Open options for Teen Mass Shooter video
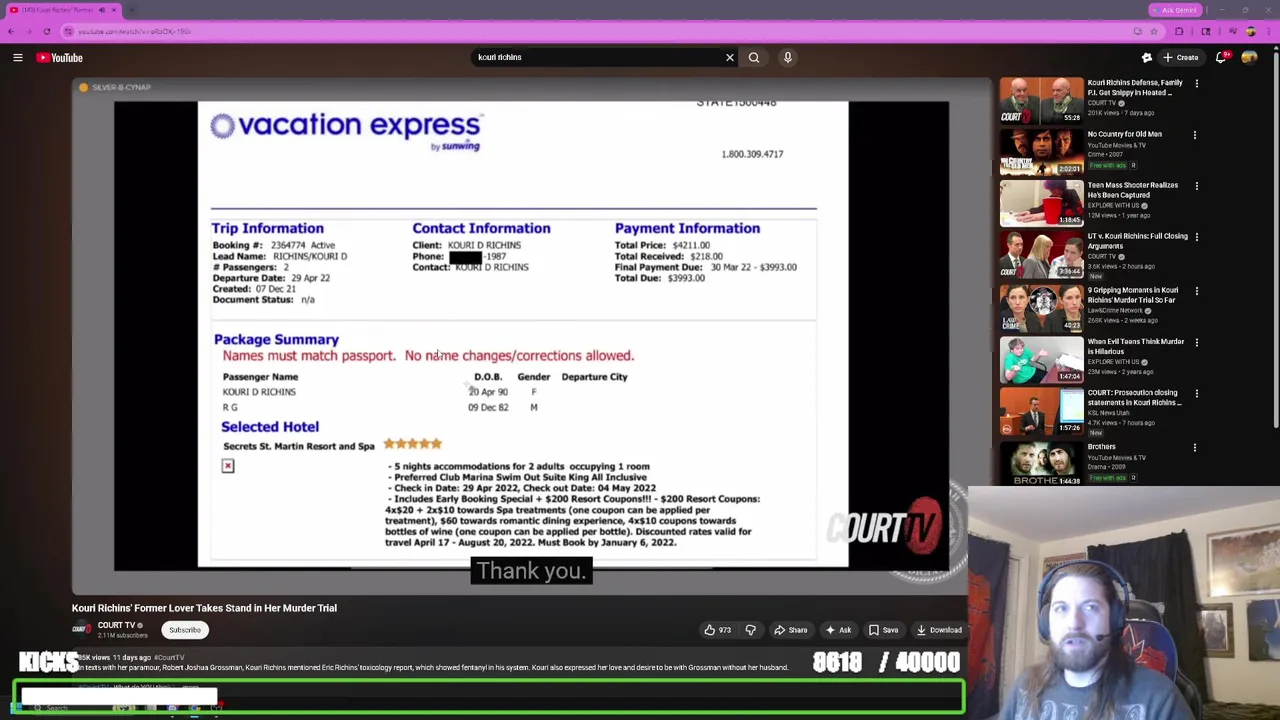 tap(1196, 185)
